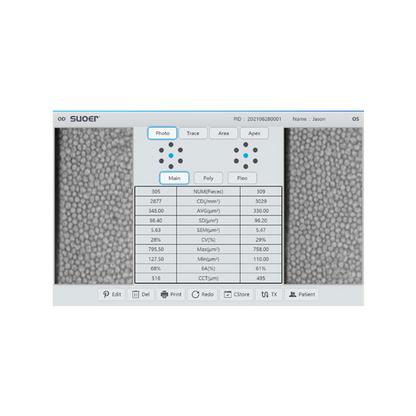The height and width of the screenshot is (416, 416).
Task: Select the bottom dot of the OD fixation pattern
Action: pyautogui.click(x=171, y=166)
